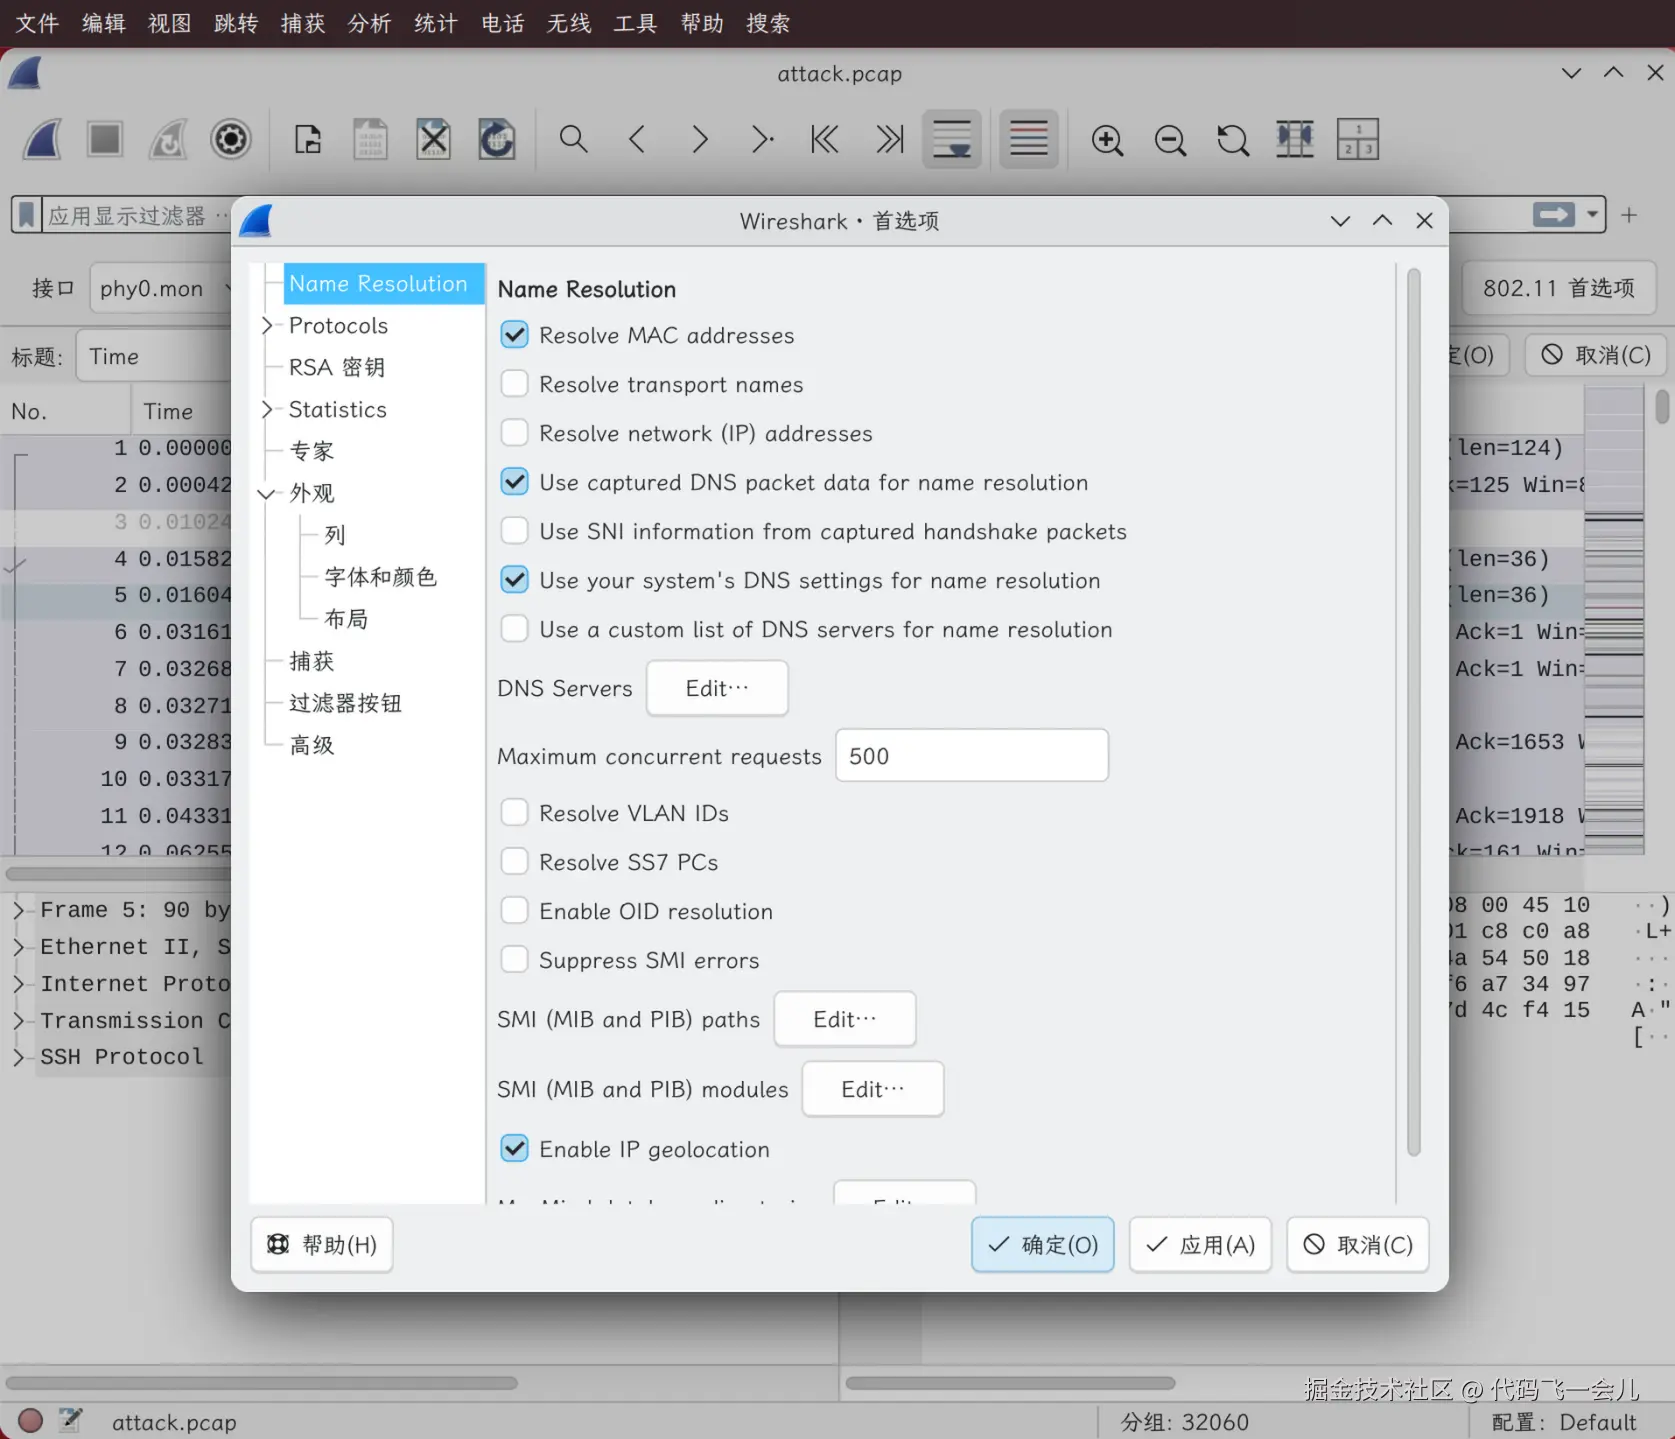Viewport: 1675px width, 1439px height.
Task: Edit SMI (MIB and PIB) paths
Action: tap(845, 1019)
